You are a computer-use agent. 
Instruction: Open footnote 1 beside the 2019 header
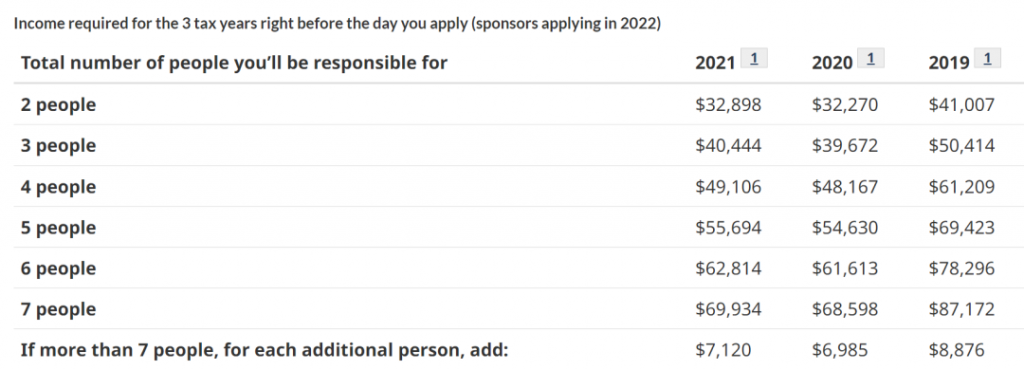(x=987, y=59)
